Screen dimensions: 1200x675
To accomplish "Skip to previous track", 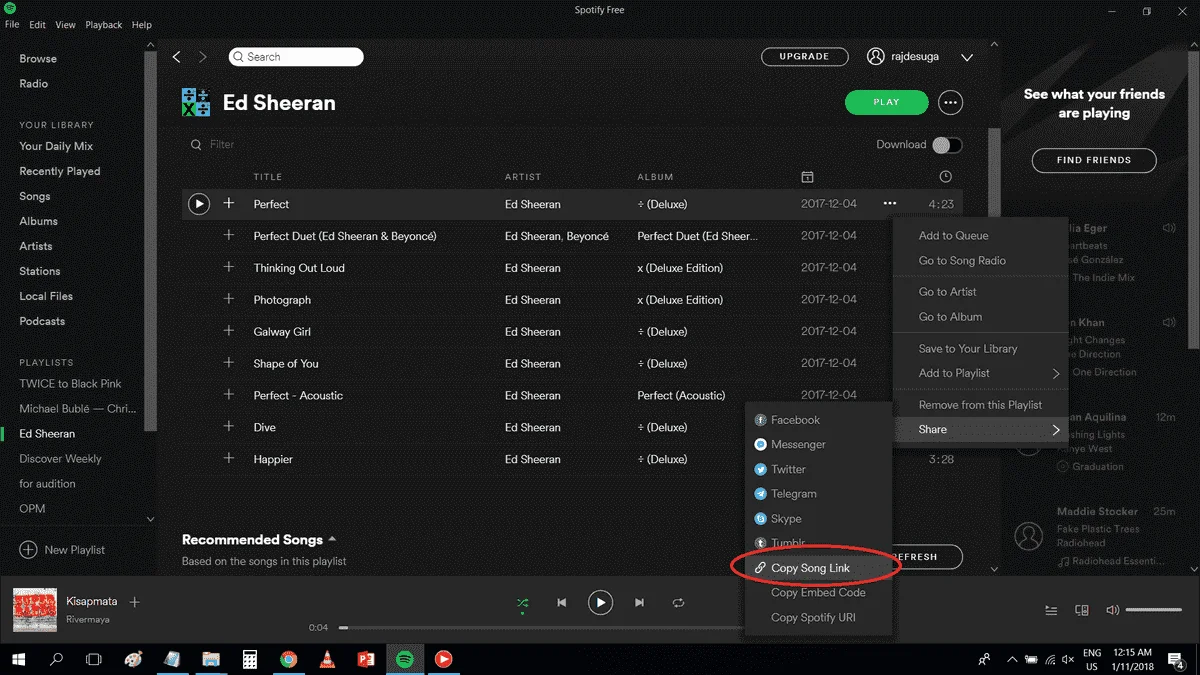I will pyautogui.click(x=561, y=603).
